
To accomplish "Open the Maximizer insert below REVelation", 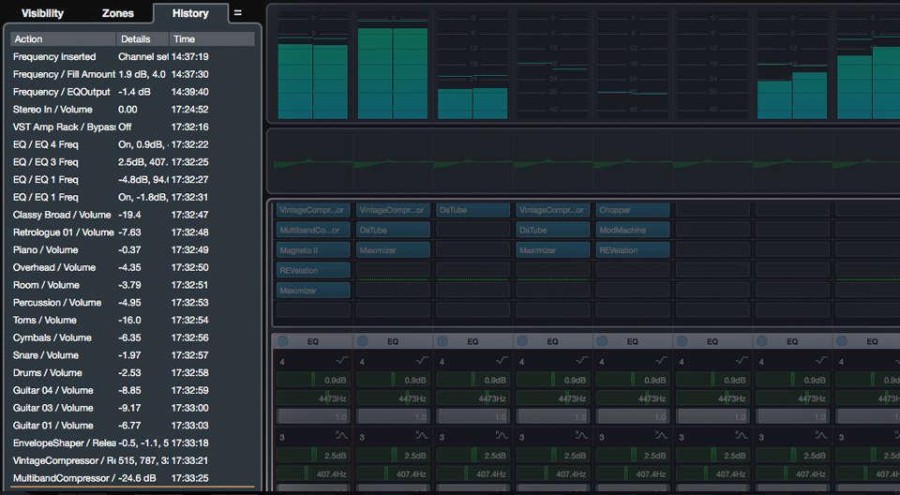I will (313, 291).
